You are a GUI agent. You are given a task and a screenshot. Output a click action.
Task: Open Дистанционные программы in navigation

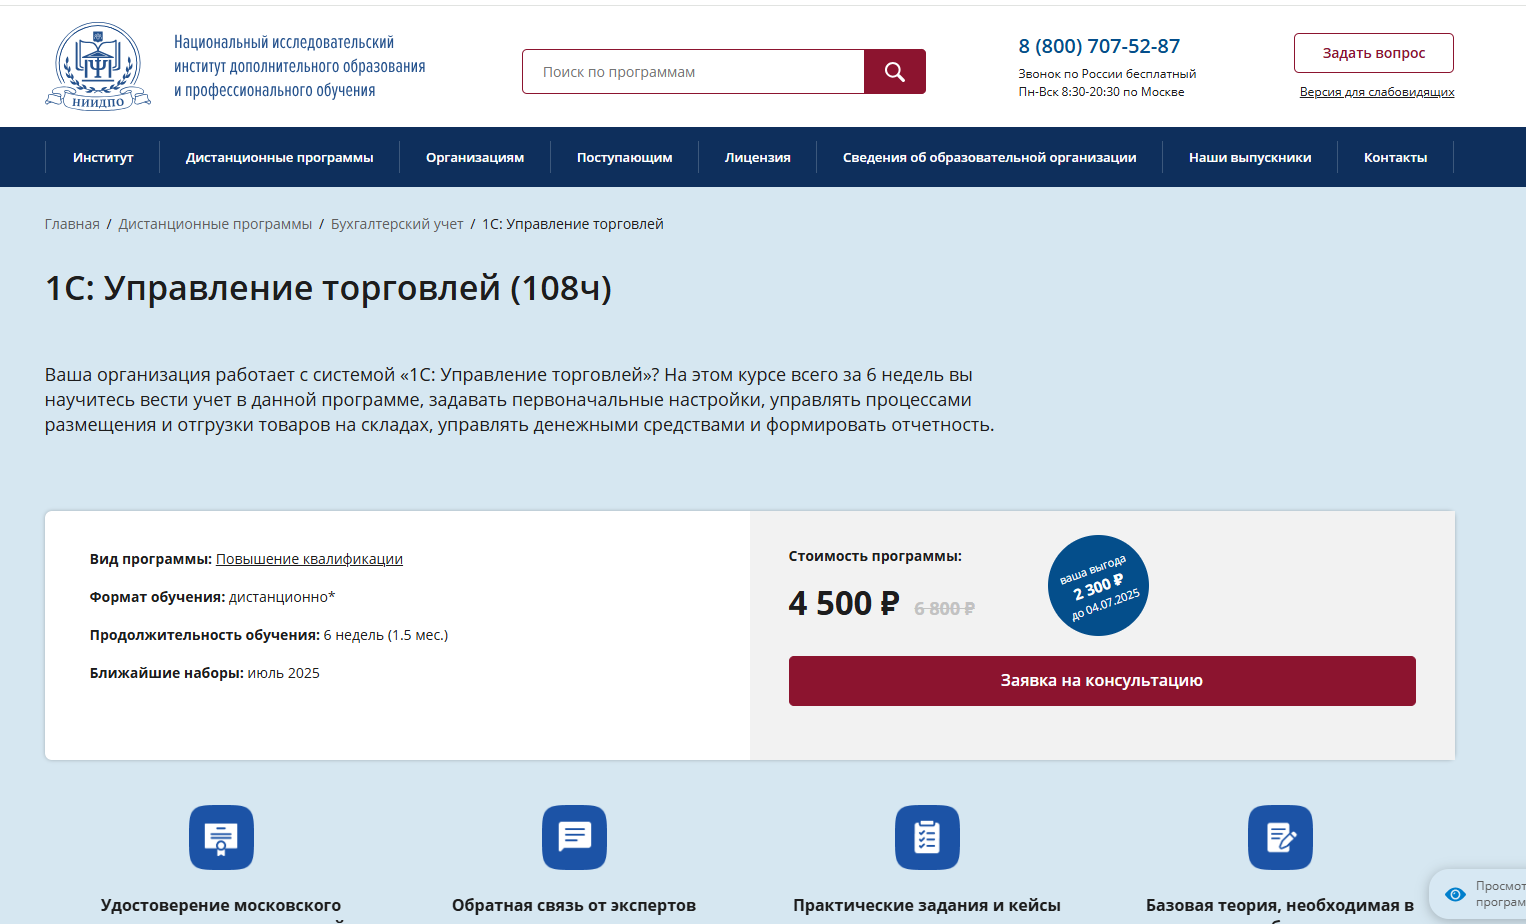pos(280,157)
